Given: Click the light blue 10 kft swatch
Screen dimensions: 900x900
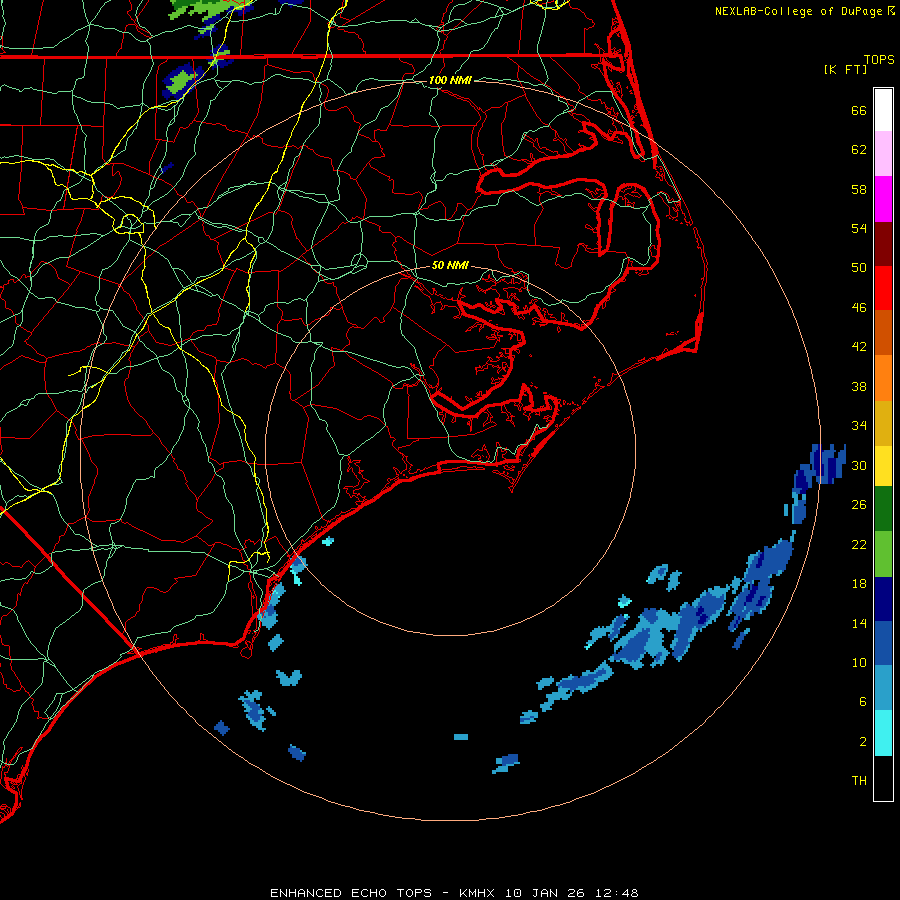Looking at the screenshot, I should (x=883, y=688).
